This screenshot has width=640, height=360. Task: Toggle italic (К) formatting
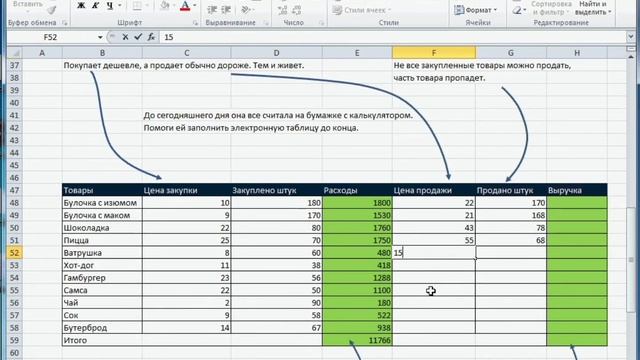tap(95, 6)
